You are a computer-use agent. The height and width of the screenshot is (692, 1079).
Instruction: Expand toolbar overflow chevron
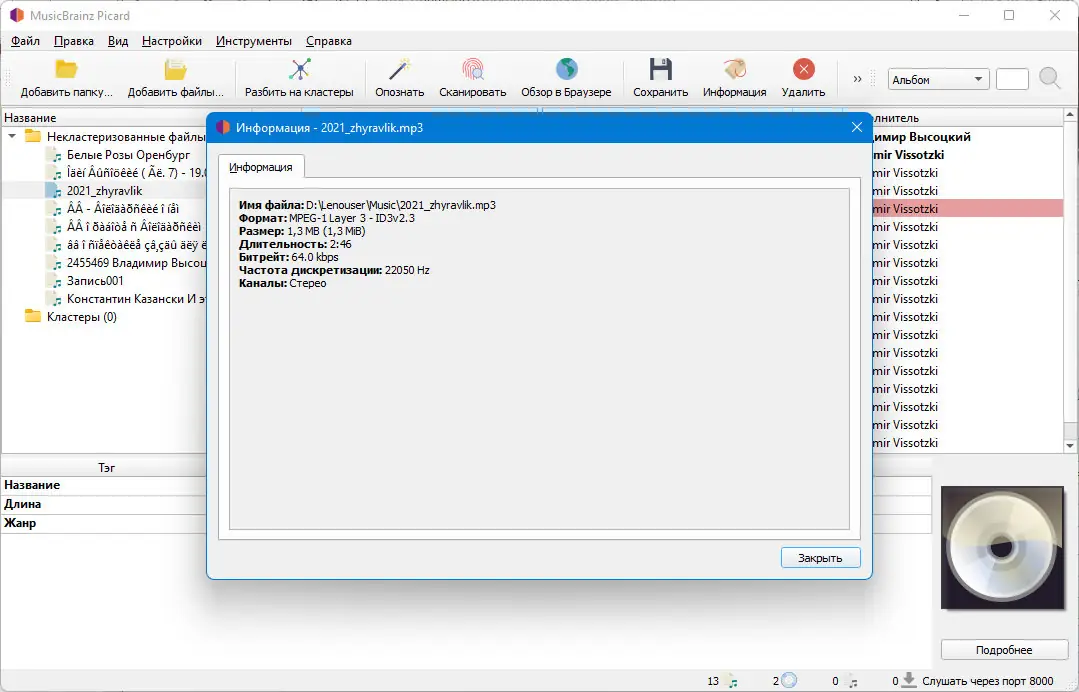[x=857, y=79]
